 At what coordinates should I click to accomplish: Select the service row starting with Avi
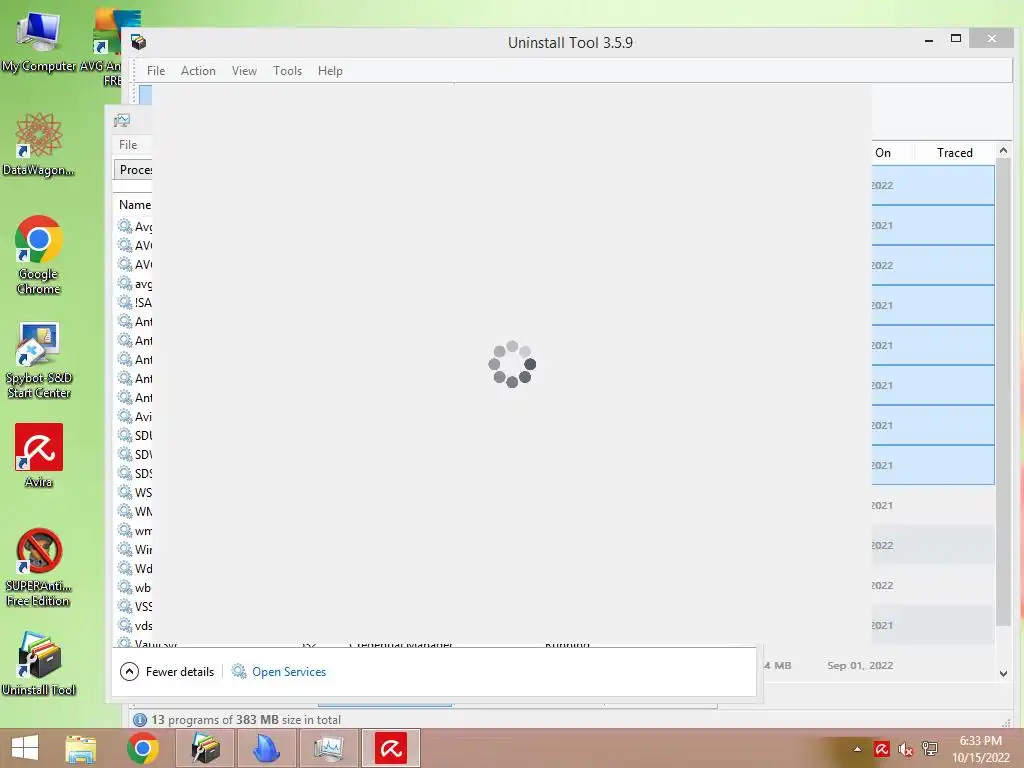(x=134, y=416)
